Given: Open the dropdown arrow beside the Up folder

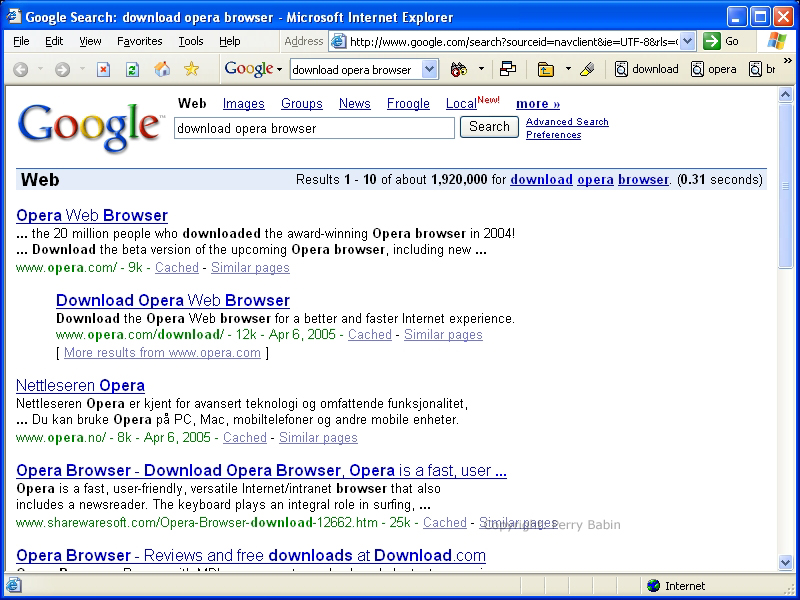Looking at the screenshot, I should pyautogui.click(x=568, y=69).
